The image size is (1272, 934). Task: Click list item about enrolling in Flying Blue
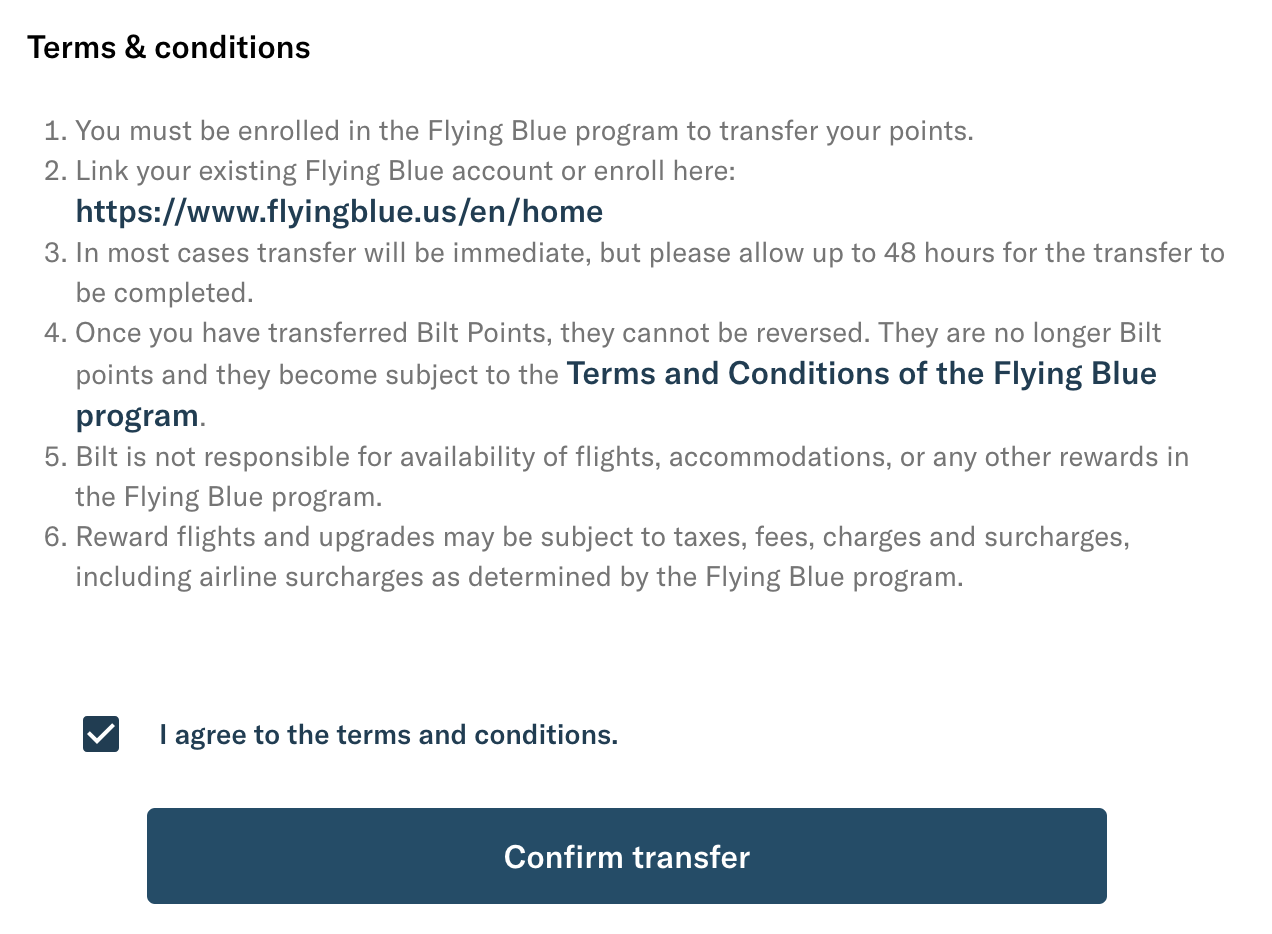(x=524, y=130)
